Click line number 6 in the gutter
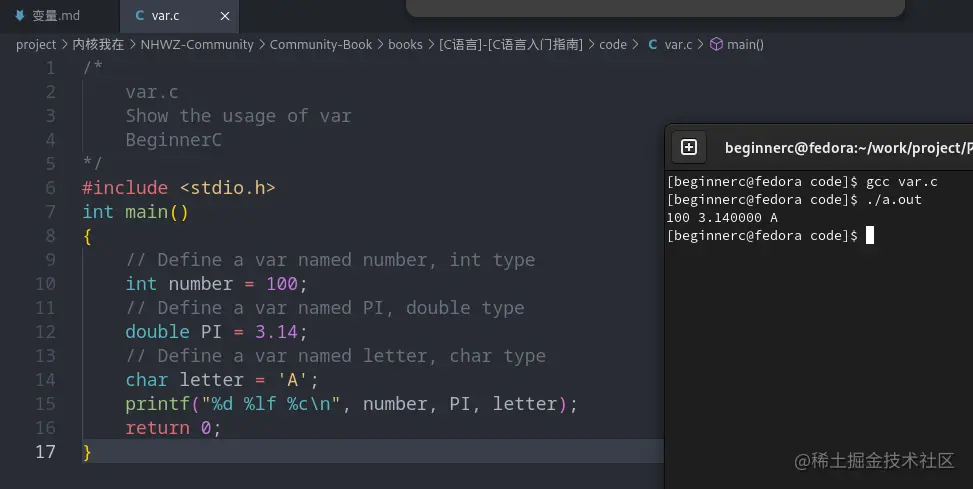973x489 pixels. pyautogui.click(x=50, y=187)
